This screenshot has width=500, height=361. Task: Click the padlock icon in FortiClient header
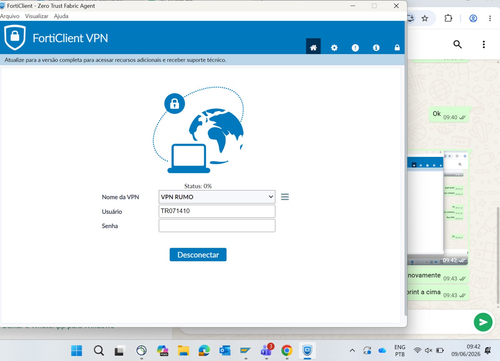click(397, 48)
